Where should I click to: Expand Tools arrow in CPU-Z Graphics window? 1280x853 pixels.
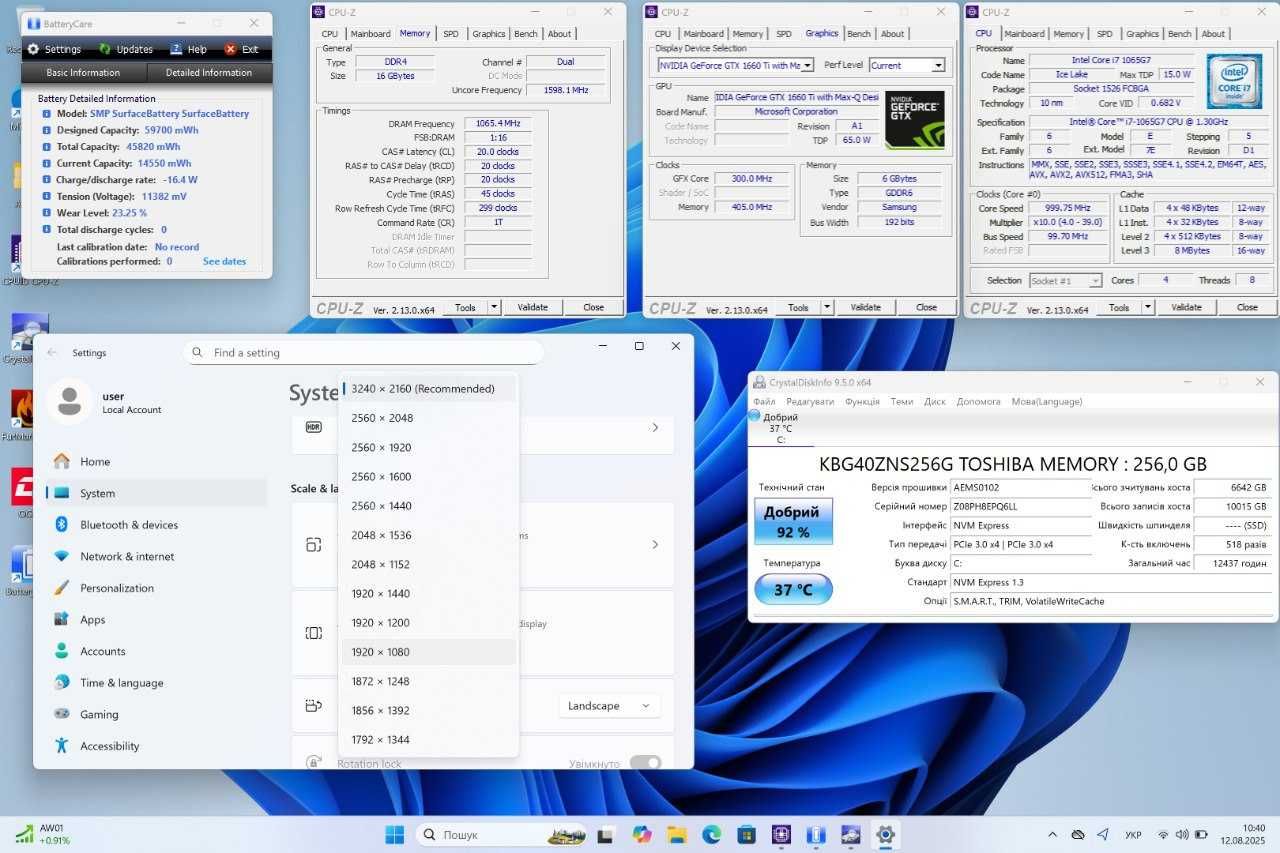[x=827, y=307]
